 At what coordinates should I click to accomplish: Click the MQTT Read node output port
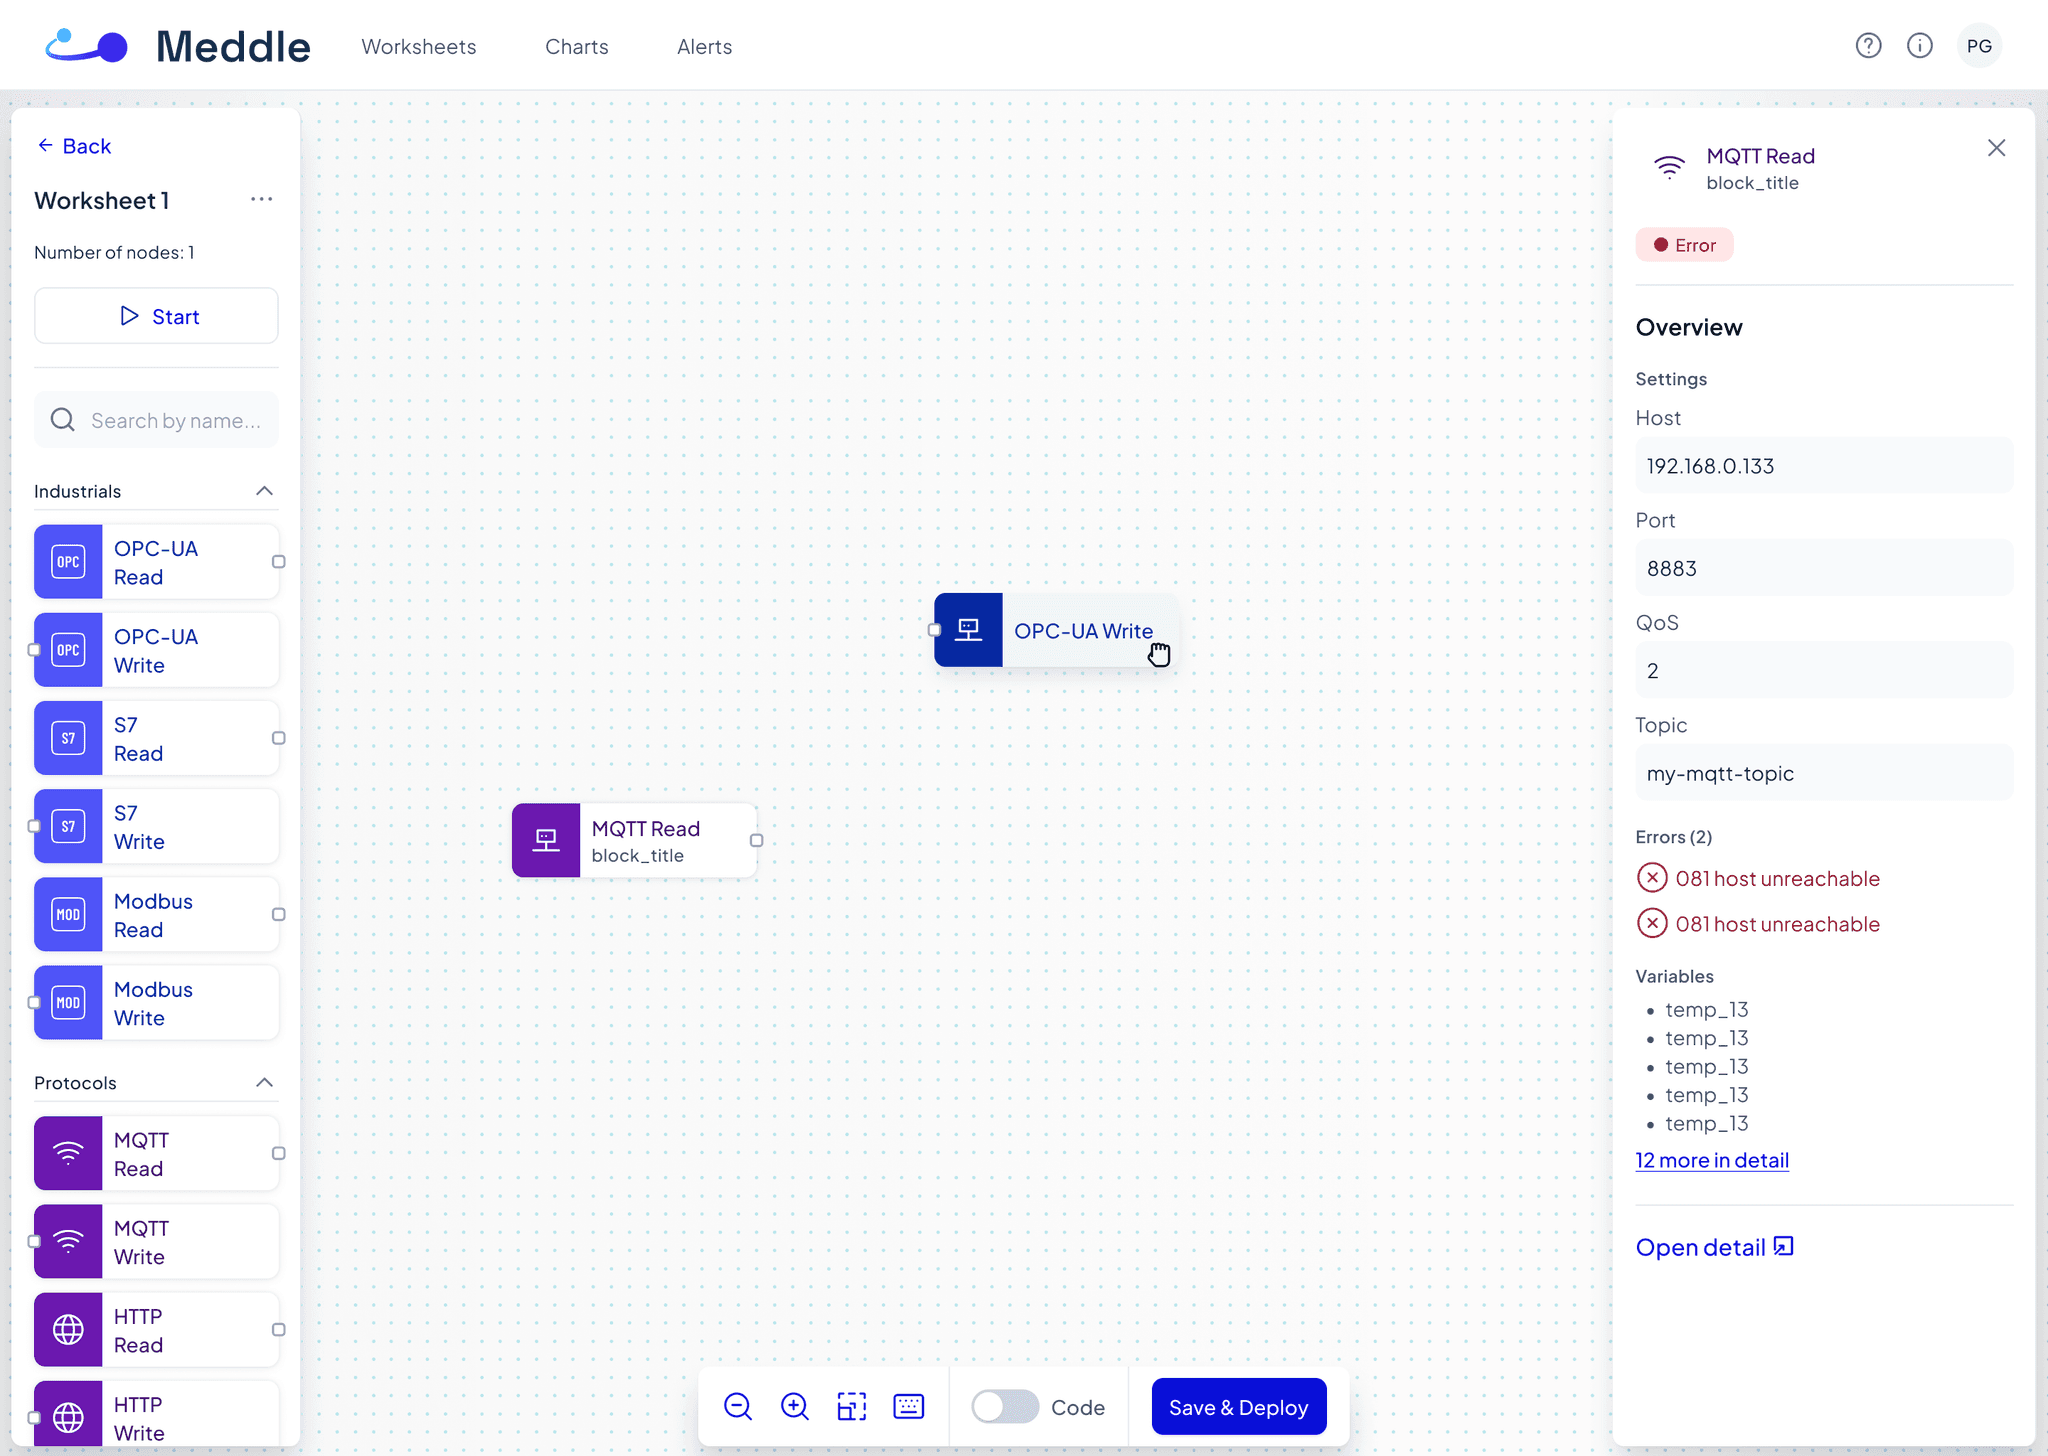tap(757, 840)
